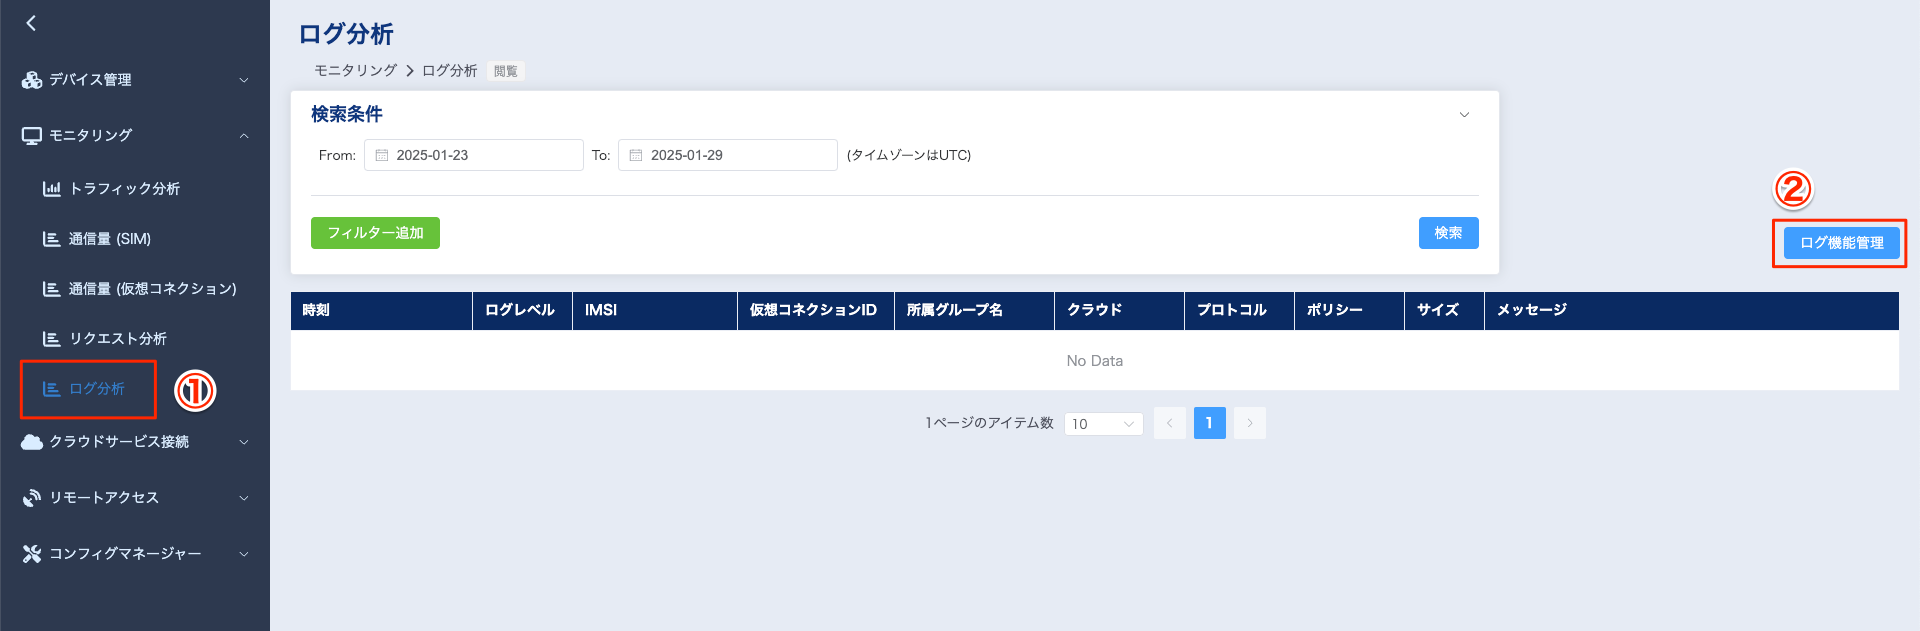Expand the リモートアクセス menu chevron

tap(244, 498)
